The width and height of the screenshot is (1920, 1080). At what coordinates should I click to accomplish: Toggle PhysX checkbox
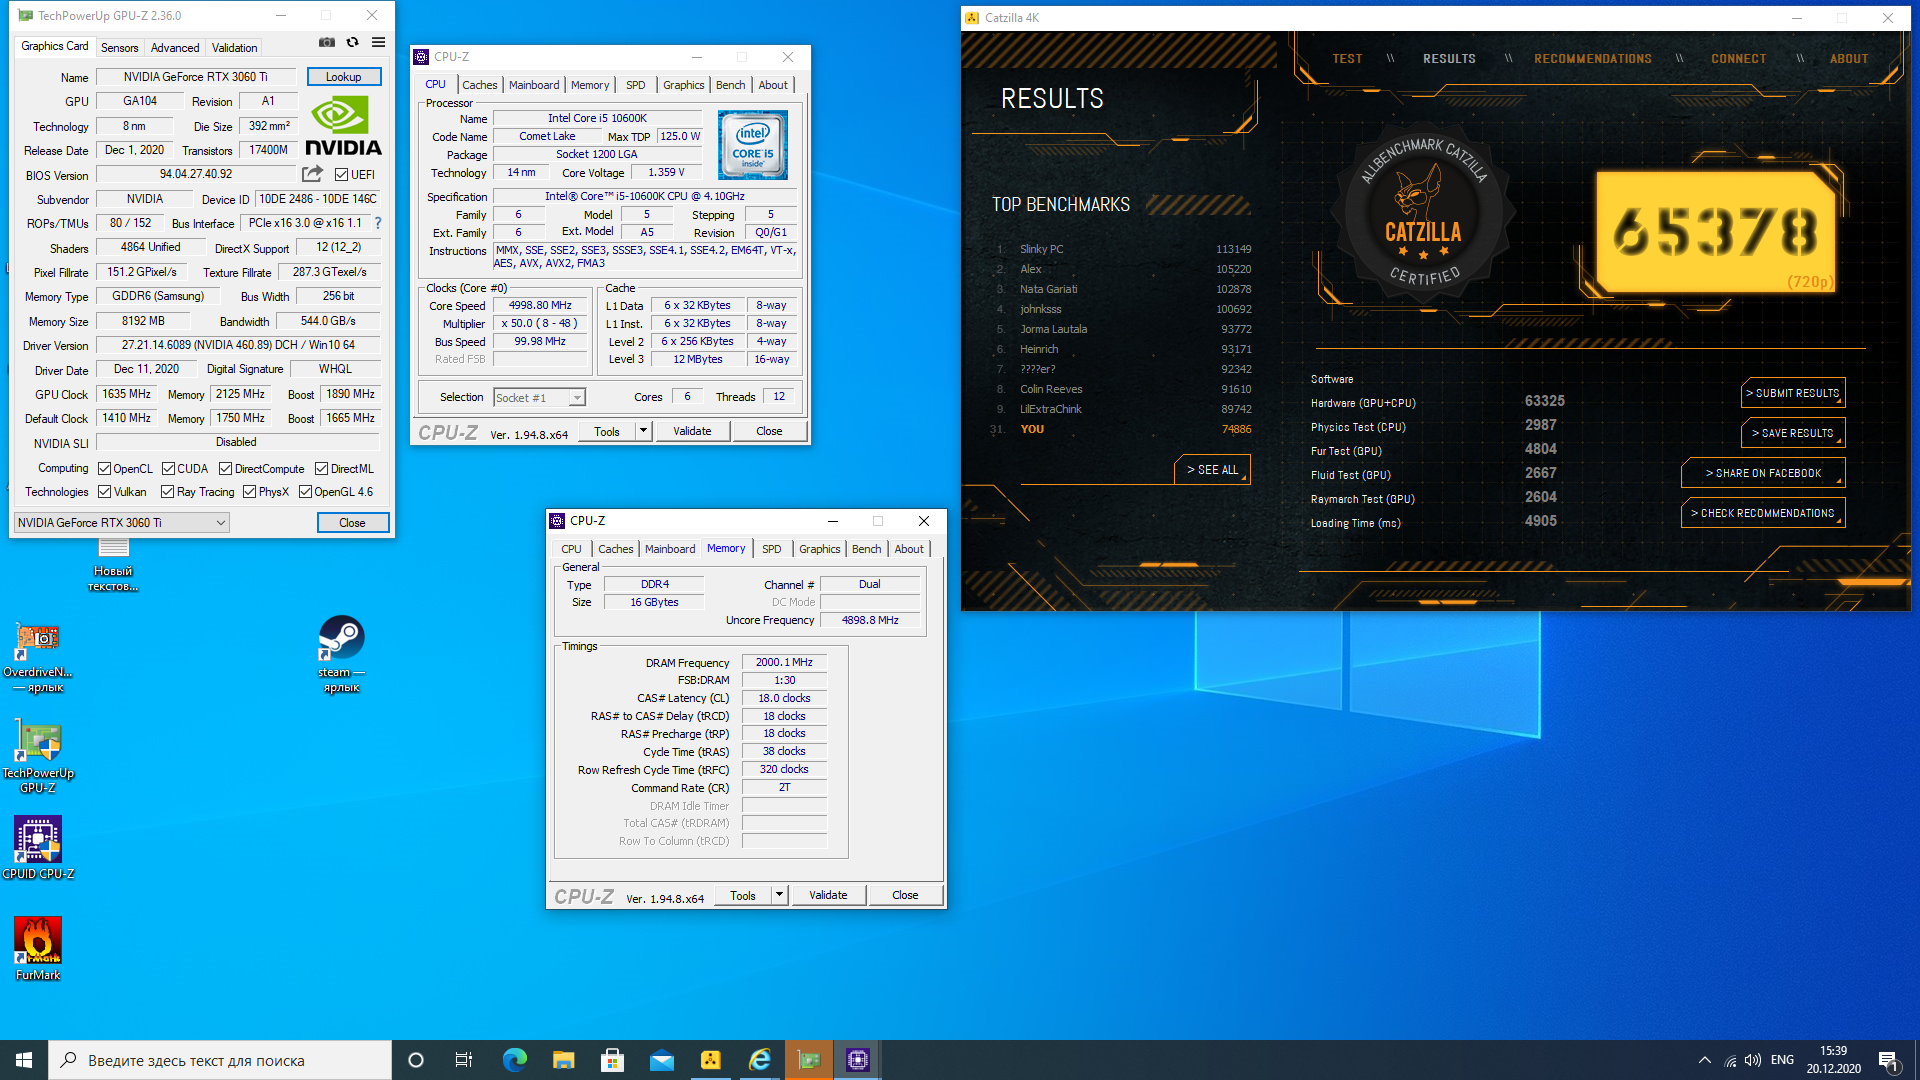tap(249, 492)
